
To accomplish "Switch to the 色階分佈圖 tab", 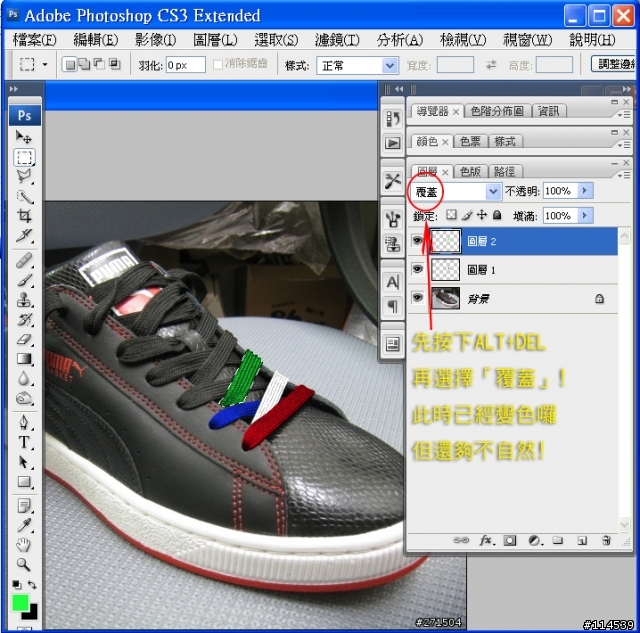I will click(497, 111).
